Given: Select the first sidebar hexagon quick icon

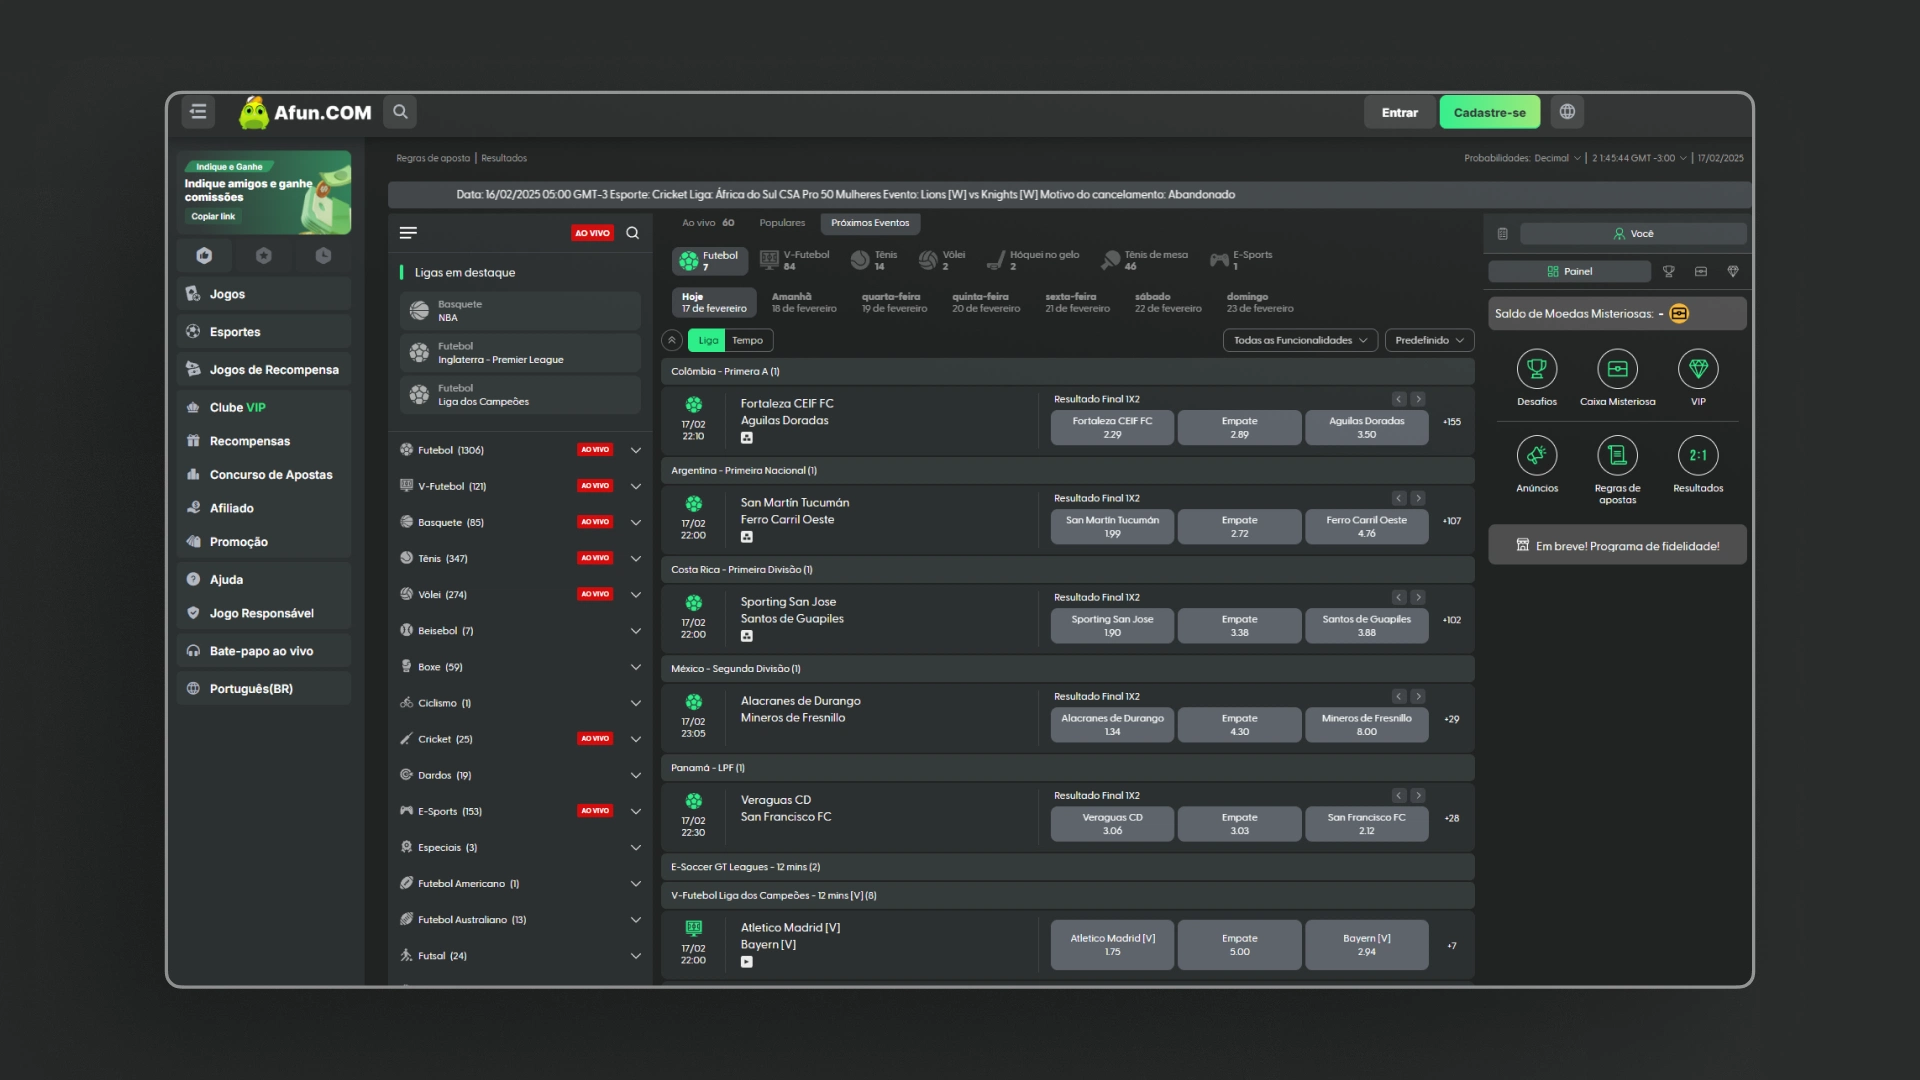Looking at the screenshot, I should tap(204, 256).
